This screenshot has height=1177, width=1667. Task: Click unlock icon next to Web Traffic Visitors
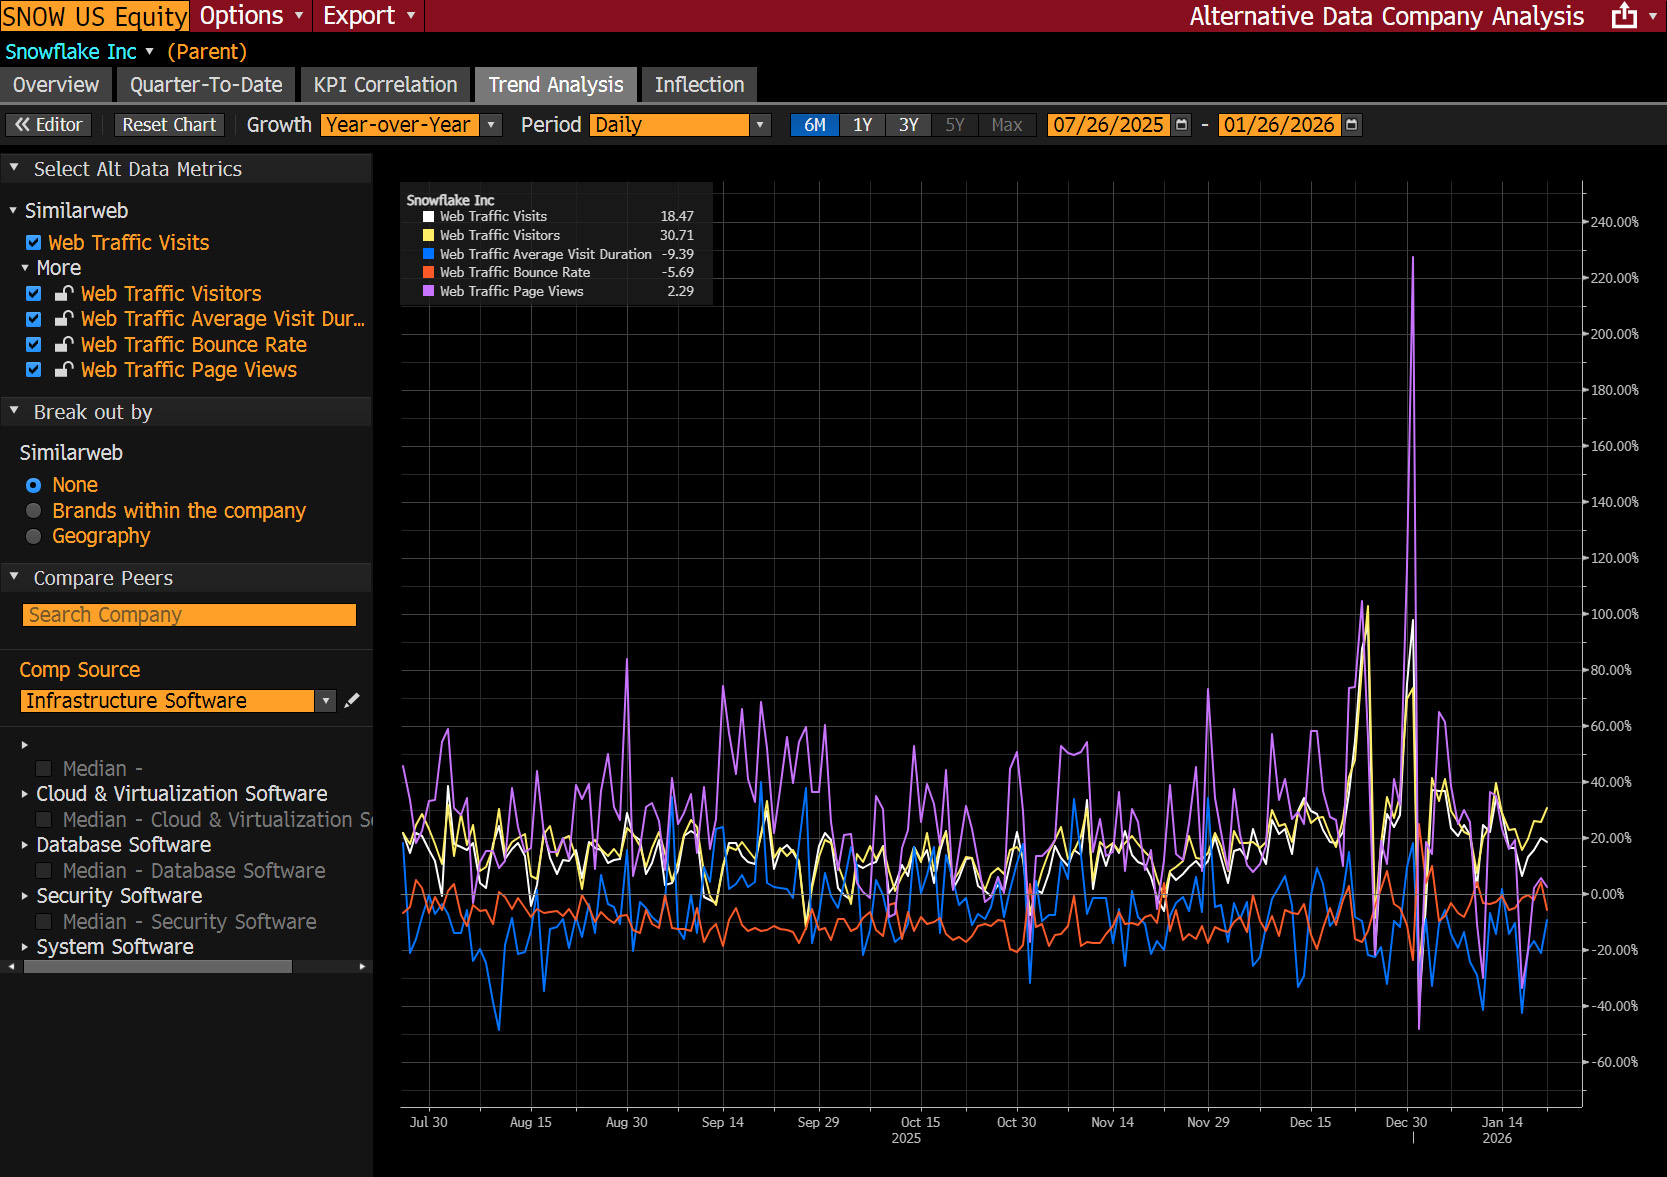pyautogui.click(x=64, y=294)
